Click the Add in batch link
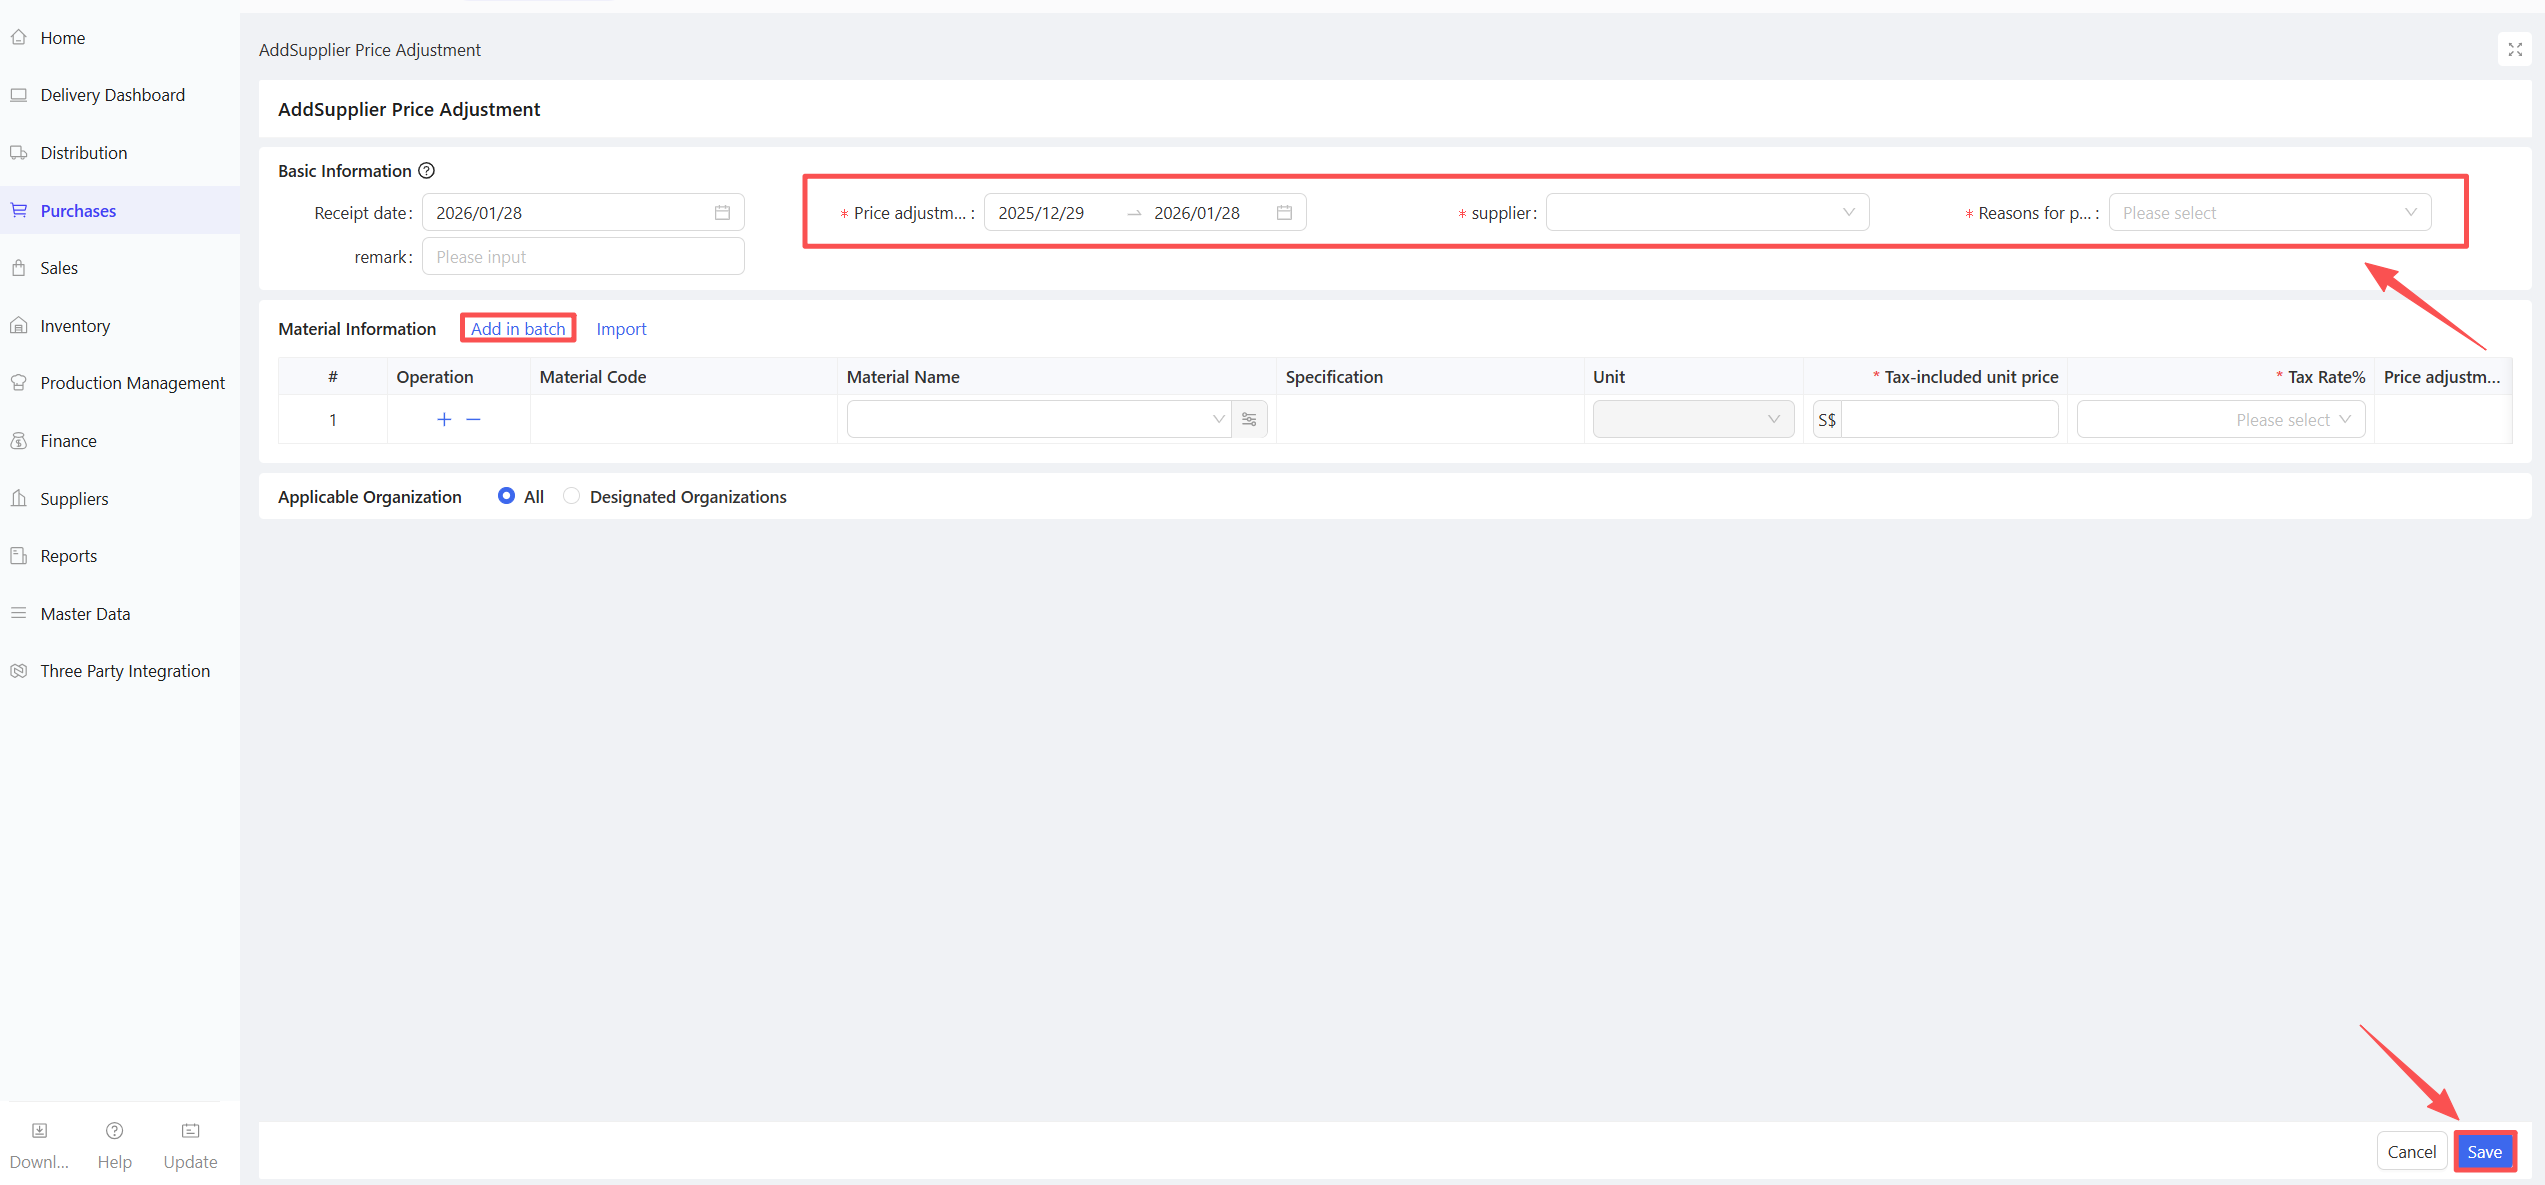This screenshot has width=2545, height=1185. pos(518,329)
